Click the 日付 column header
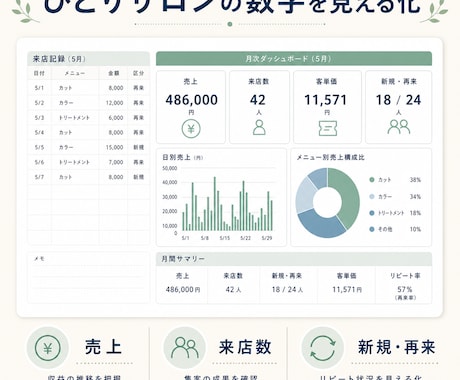This screenshot has width=460, height=380. tap(39, 73)
